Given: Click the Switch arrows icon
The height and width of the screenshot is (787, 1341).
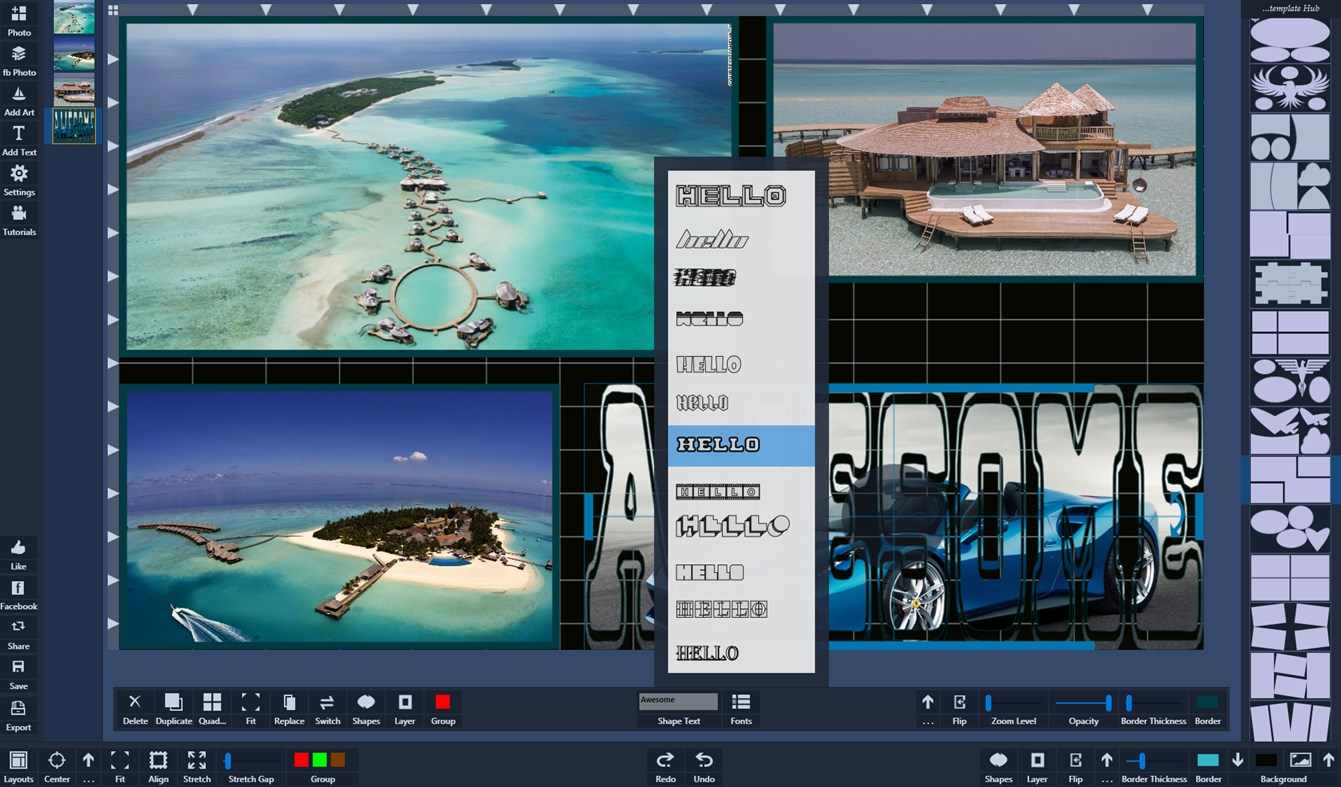Looking at the screenshot, I should tap(327, 702).
